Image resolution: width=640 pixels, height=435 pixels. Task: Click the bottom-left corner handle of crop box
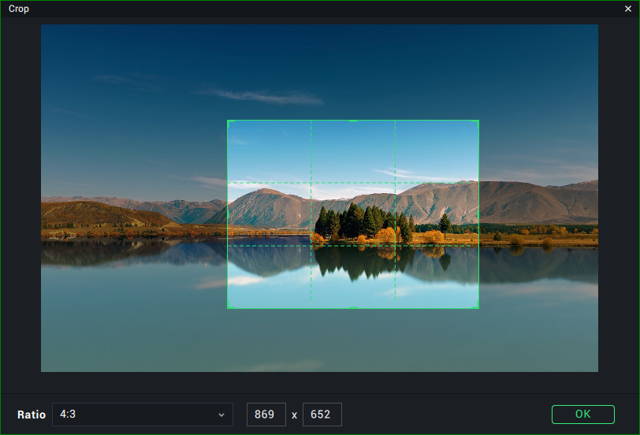[x=228, y=308]
